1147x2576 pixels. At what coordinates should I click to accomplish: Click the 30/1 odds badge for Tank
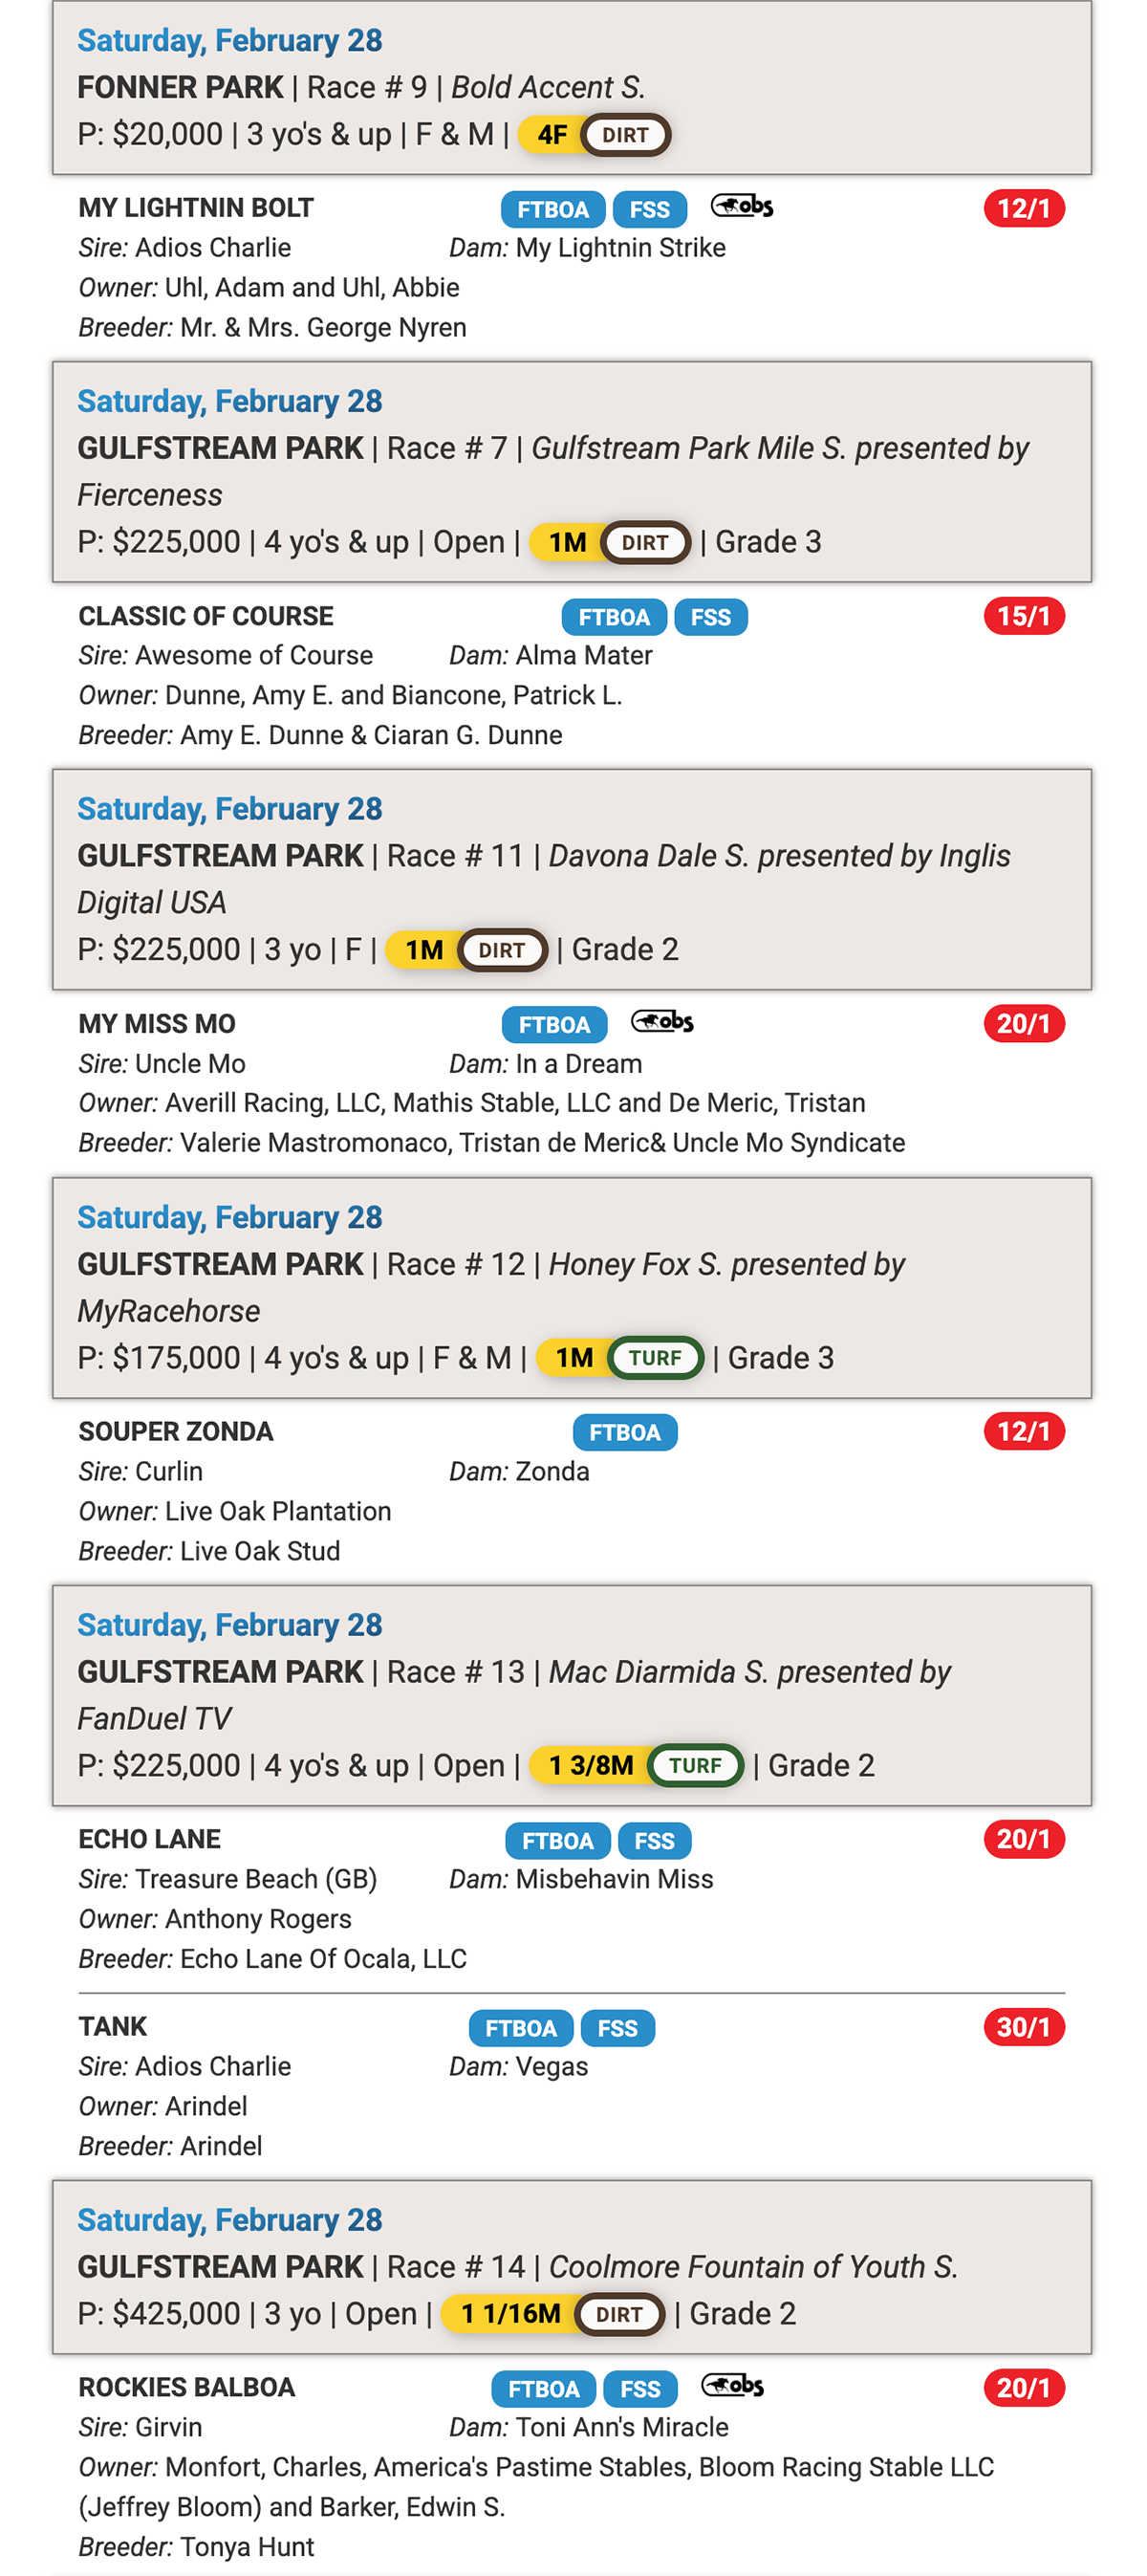(1023, 2026)
